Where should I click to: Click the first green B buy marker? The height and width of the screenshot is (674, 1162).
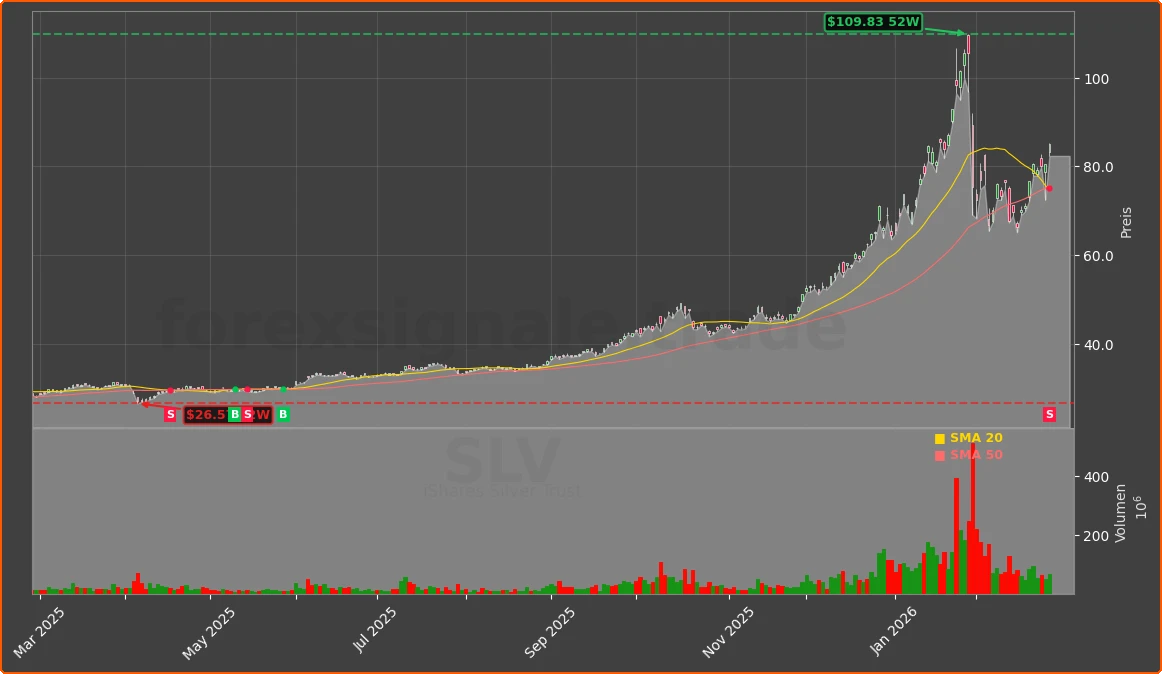(235, 414)
